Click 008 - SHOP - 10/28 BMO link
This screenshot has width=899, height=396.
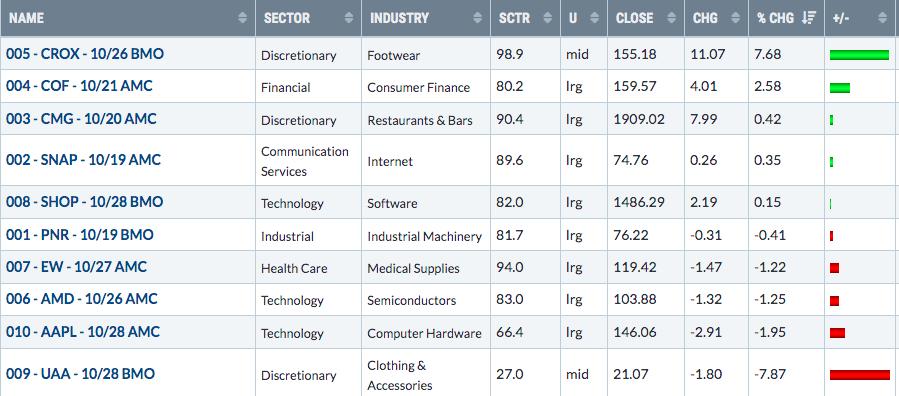[84, 202]
